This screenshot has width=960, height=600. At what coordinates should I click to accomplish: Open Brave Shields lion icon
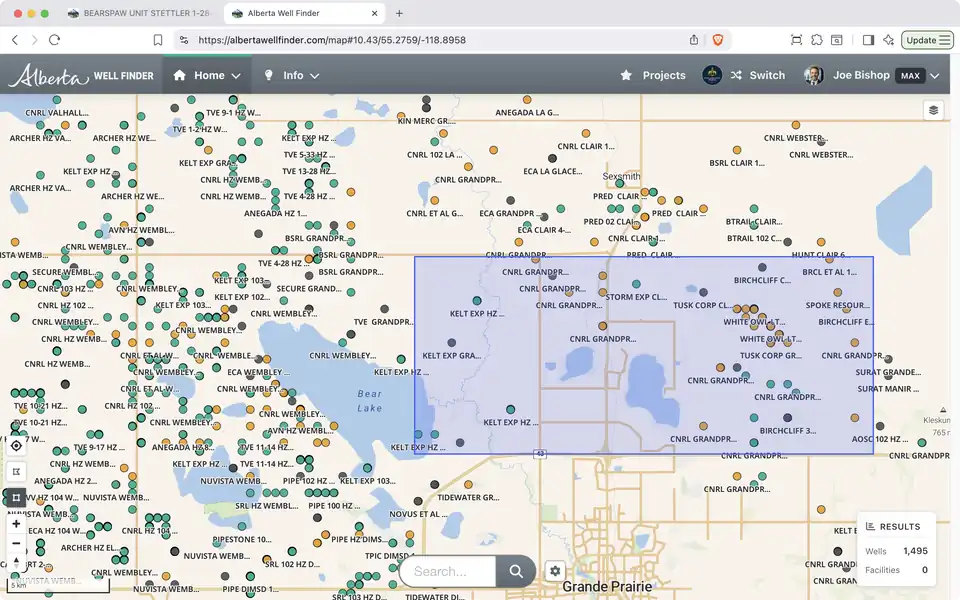point(718,40)
